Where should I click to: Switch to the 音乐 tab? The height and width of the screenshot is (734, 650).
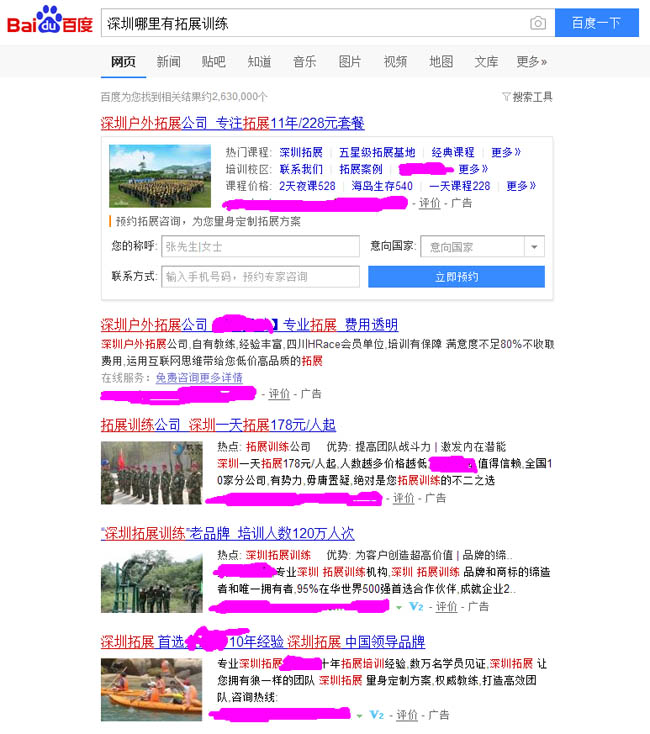coord(305,62)
